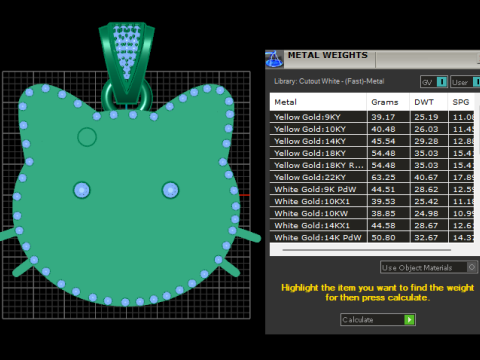The width and height of the screenshot is (480, 360).
Task: Toggle the GV switch
Action: pyautogui.click(x=434, y=82)
